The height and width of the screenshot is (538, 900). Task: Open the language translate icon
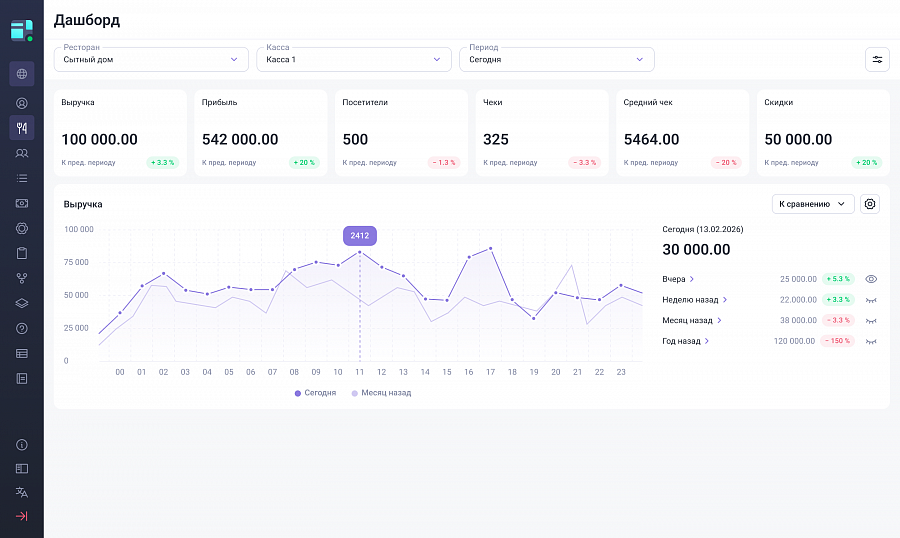tap(22, 493)
